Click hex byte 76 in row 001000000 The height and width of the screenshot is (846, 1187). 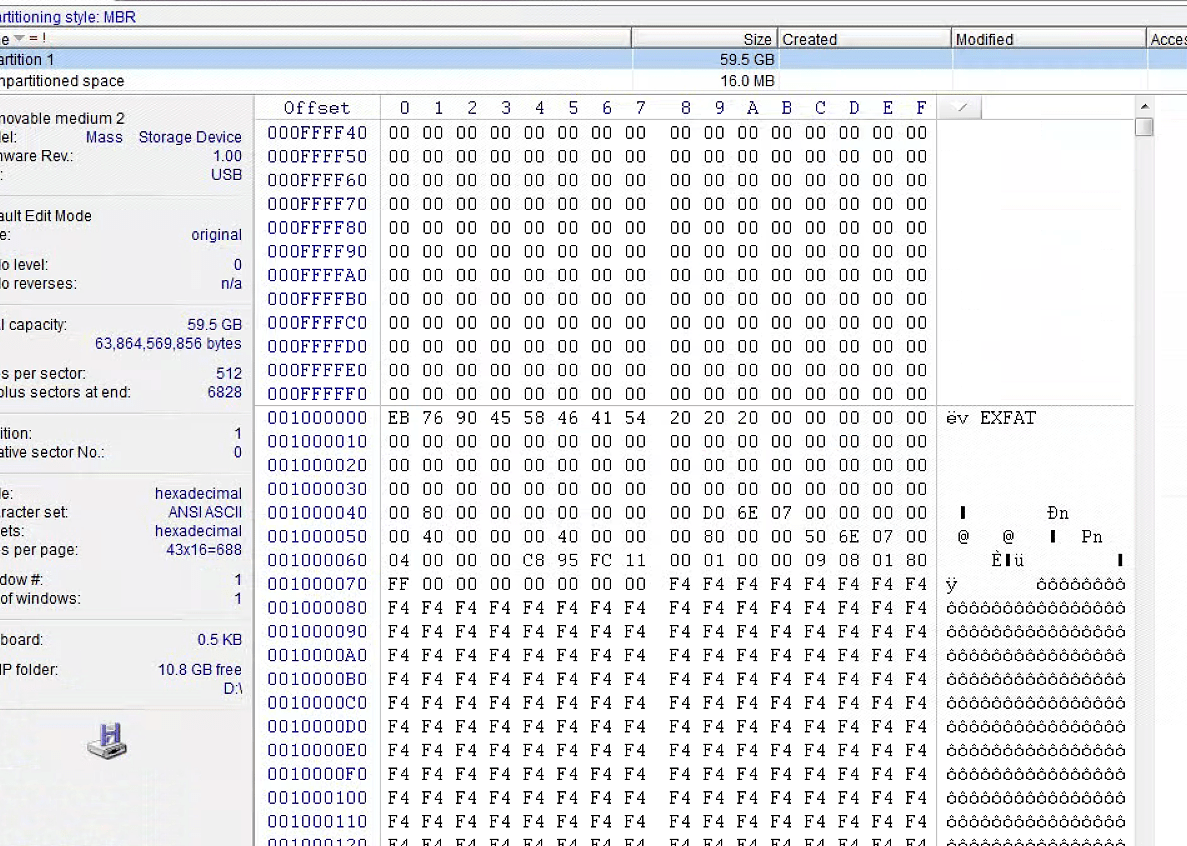433,418
